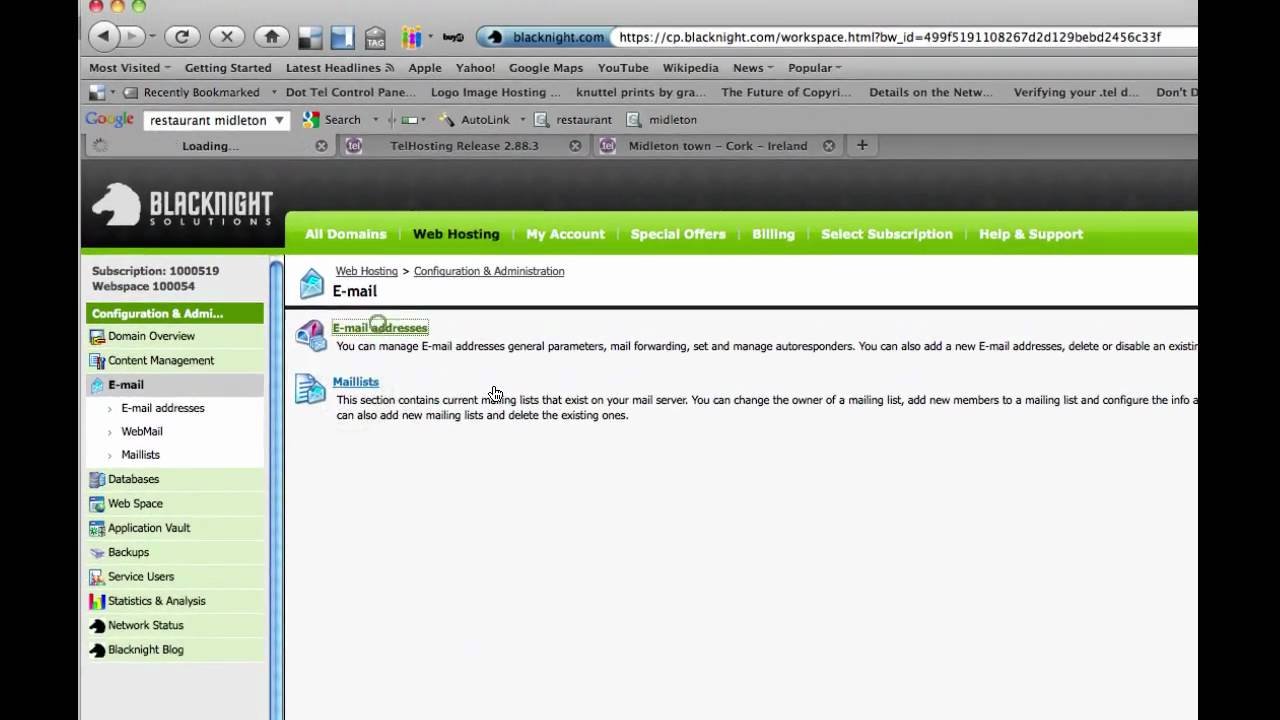Open the Backups icon in the sidebar

(x=97, y=552)
